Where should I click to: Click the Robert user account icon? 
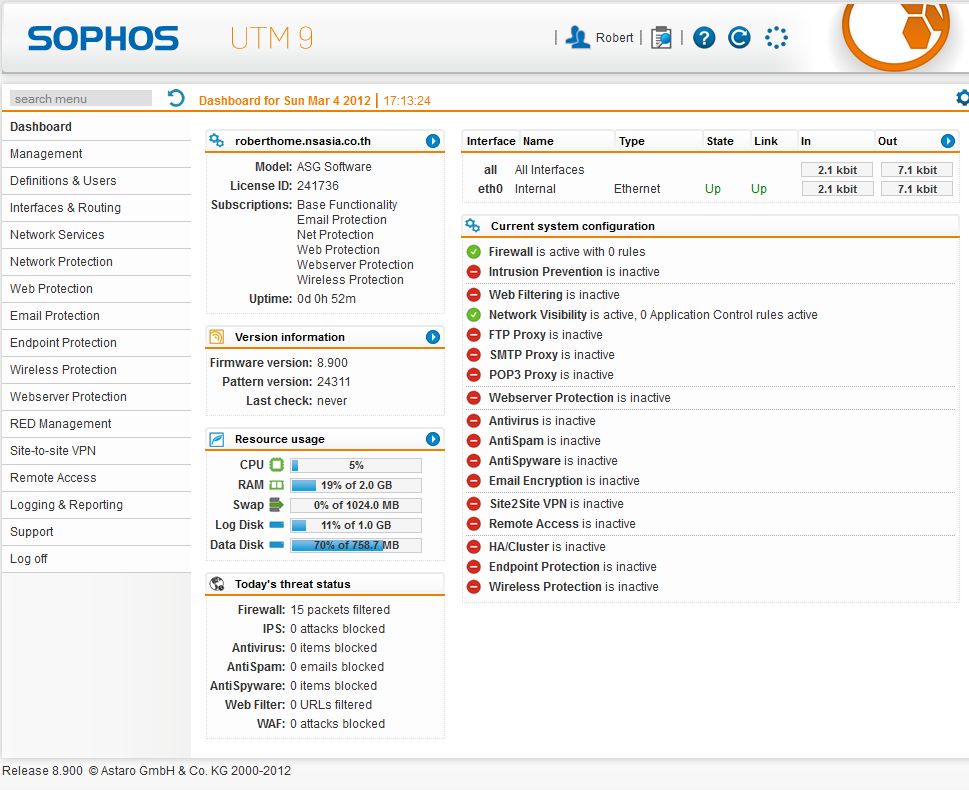click(577, 37)
